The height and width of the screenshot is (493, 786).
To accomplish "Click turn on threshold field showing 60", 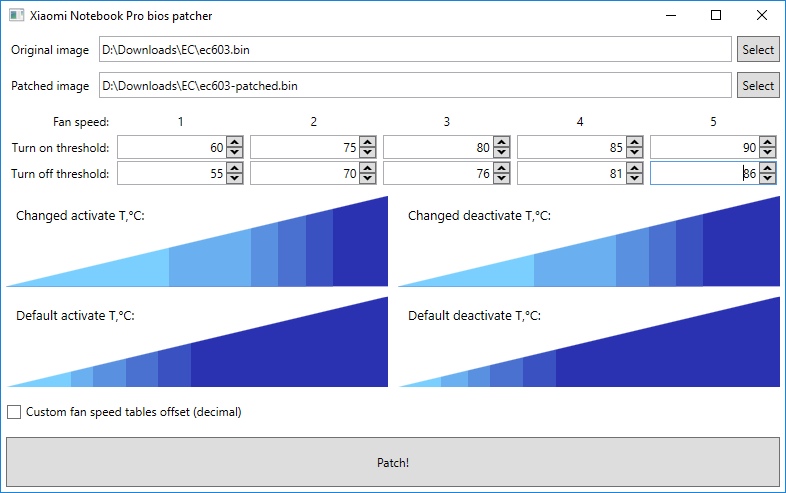I will (x=172, y=147).
